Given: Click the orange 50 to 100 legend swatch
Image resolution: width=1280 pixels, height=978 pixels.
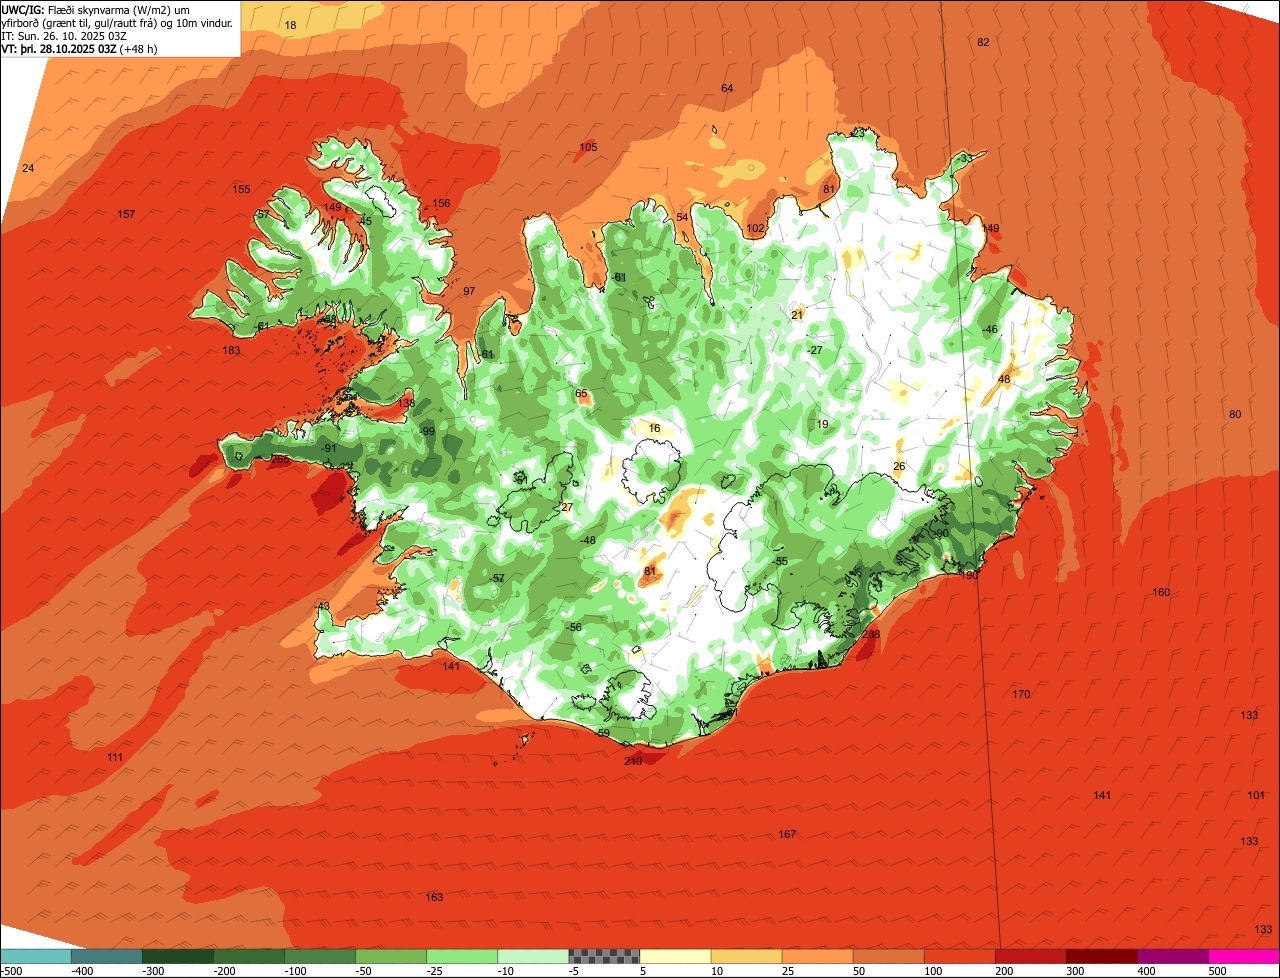Looking at the screenshot, I should [x=888, y=956].
